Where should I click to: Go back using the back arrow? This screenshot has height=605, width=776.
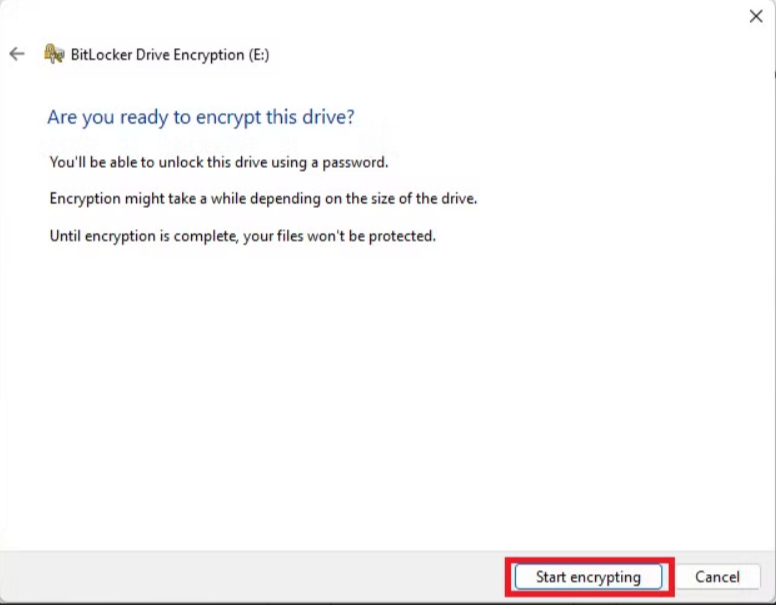pos(17,53)
